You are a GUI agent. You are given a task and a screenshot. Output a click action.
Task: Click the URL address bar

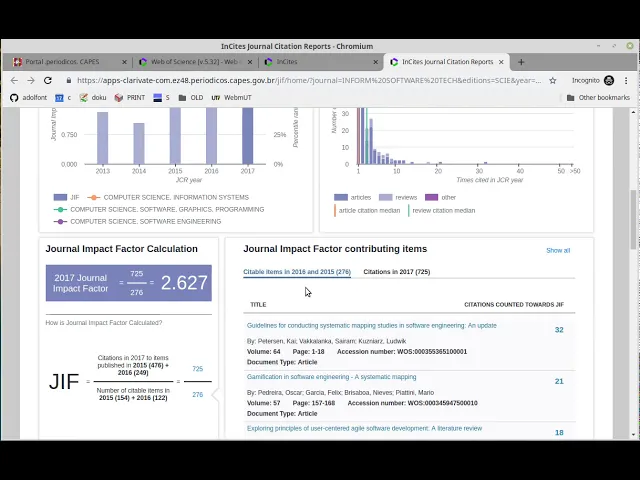pyautogui.click(x=309, y=80)
